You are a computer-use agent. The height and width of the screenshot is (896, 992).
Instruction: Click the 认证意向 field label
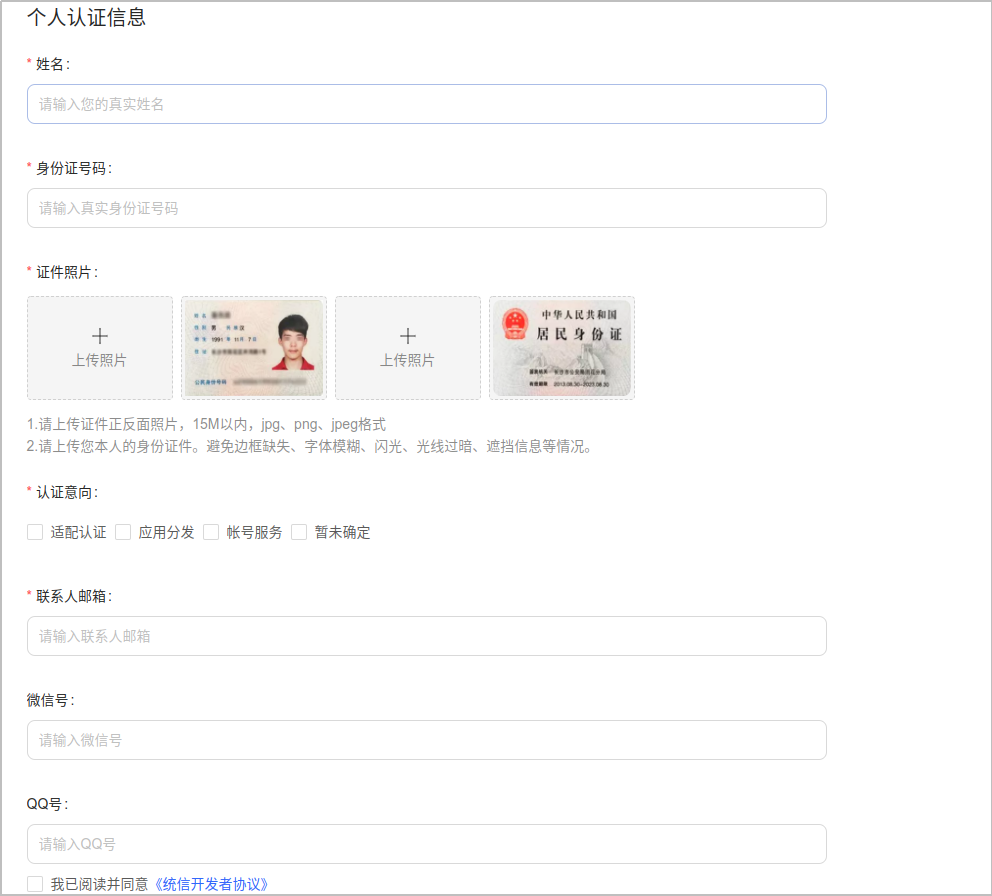click(x=66, y=492)
